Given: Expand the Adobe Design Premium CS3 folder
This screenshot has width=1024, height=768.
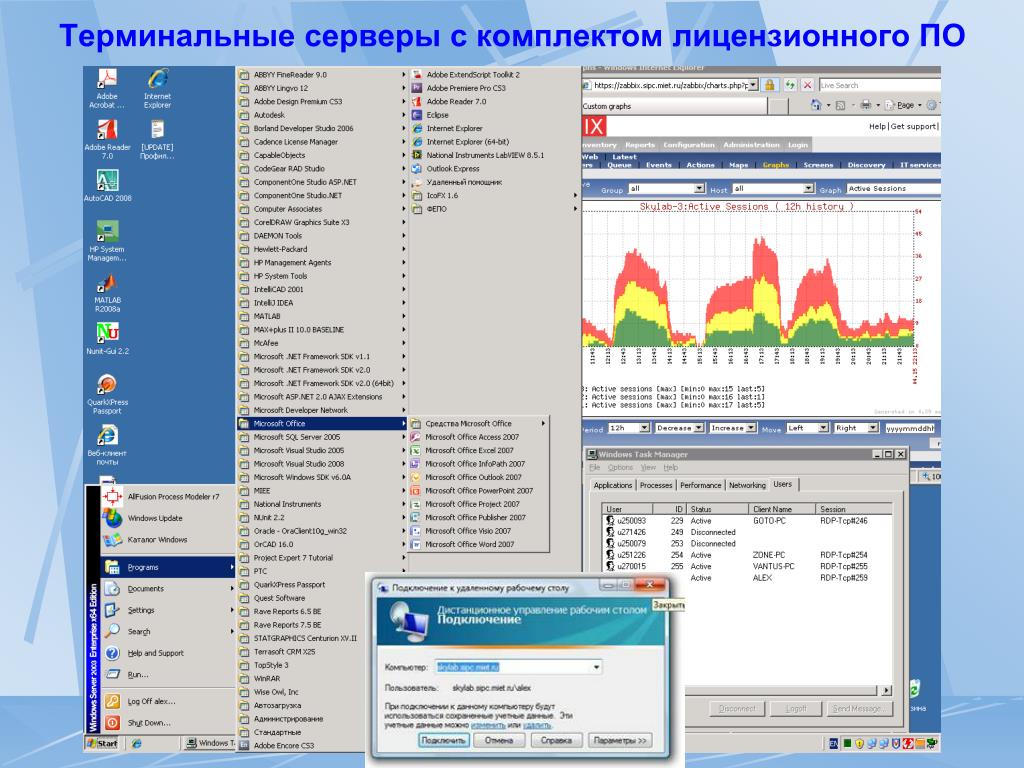Looking at the screenshot, I should (x=322, y=101).
